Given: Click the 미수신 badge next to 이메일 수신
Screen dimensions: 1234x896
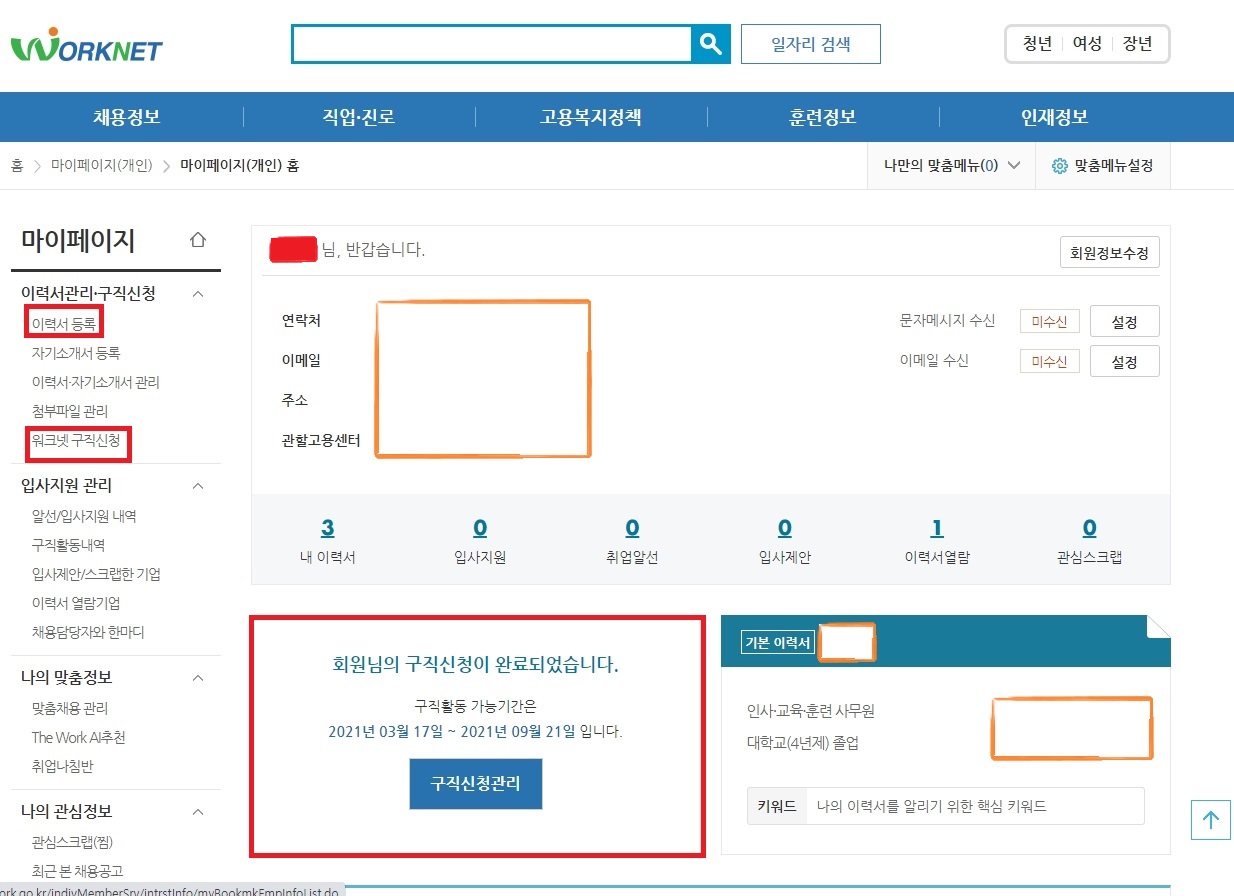Looking at the screenshot, I should pyautogui.click(x=1049, y=361).
